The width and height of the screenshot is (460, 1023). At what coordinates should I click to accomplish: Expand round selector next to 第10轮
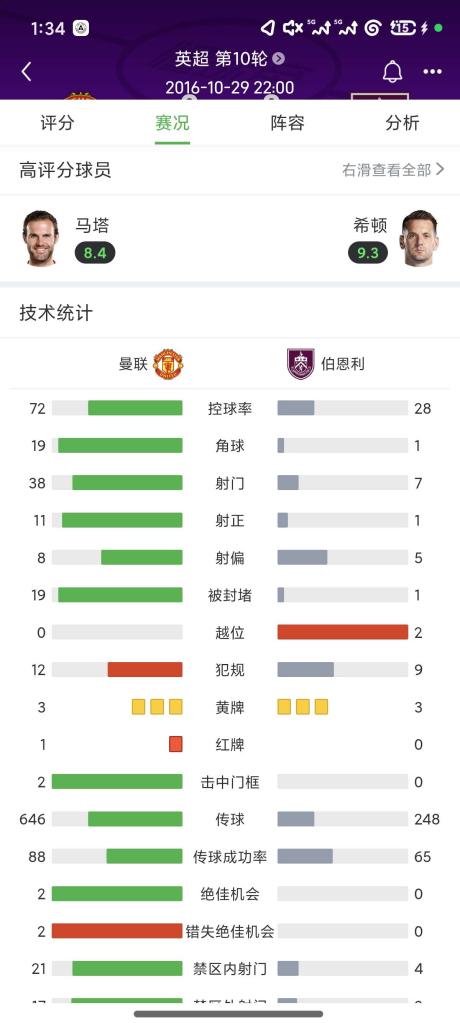tap(279, 59)
